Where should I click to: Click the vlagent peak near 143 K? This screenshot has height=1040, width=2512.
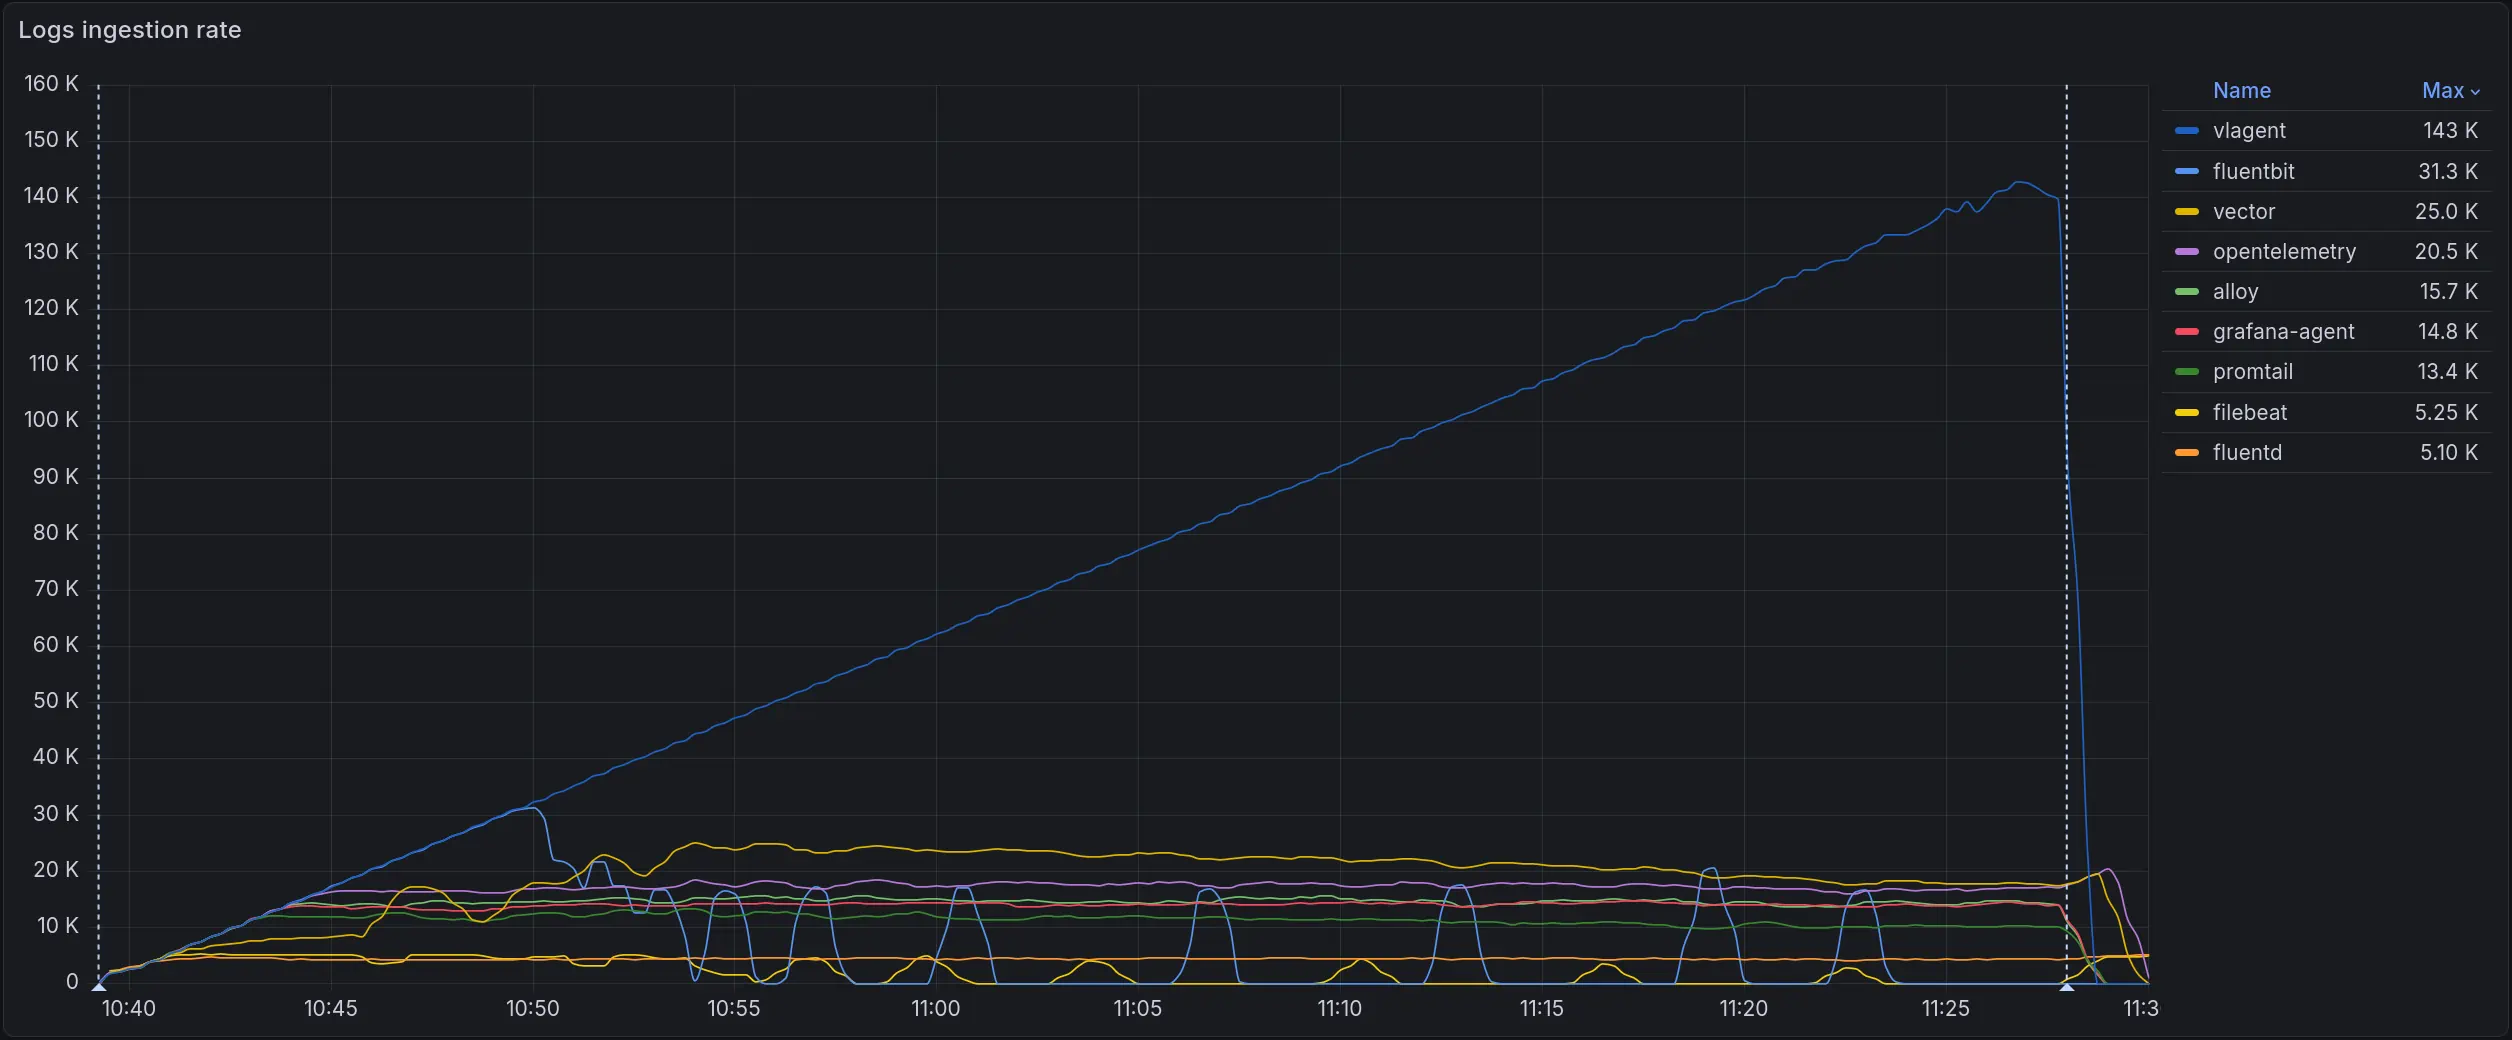(2020, 182)
